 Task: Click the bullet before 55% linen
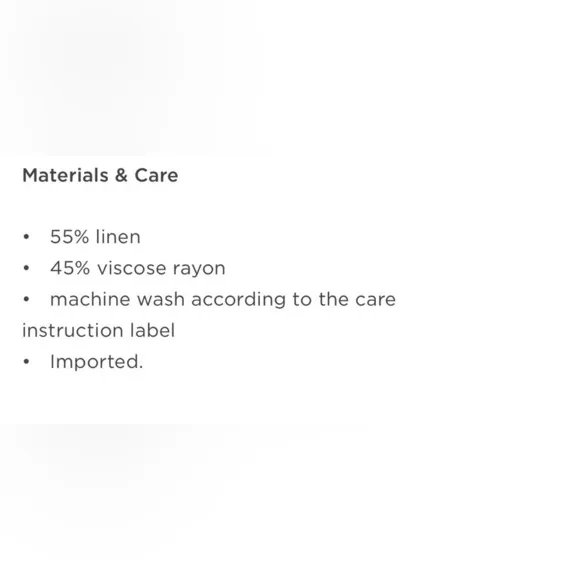click(x=26, y=237)
